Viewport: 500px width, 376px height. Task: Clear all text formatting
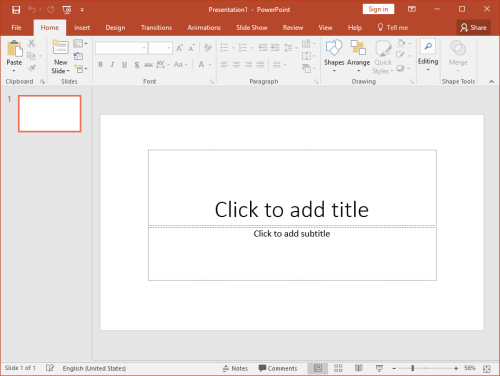point(208,48)
